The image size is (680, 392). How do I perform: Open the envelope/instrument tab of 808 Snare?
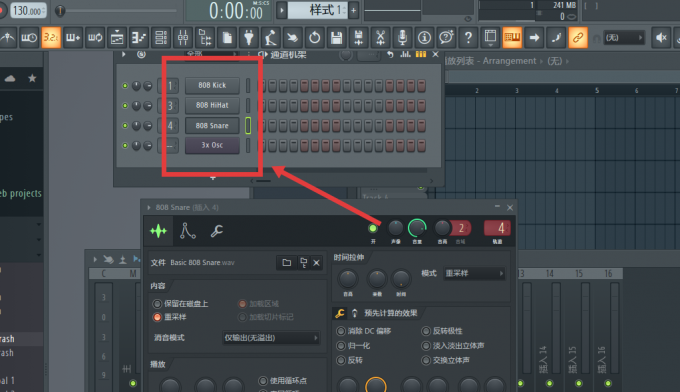pyautogui.click(x=187, y=231)
